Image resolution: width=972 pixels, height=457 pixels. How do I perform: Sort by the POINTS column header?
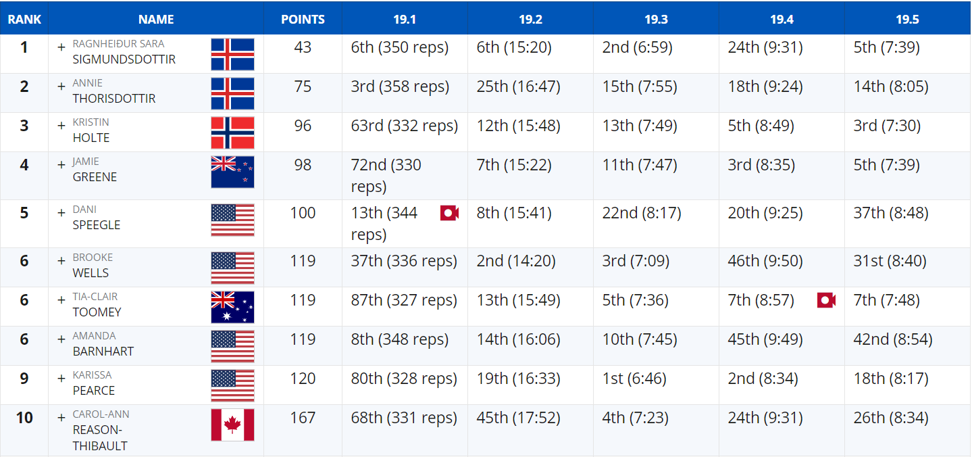[x=303, y=19]
